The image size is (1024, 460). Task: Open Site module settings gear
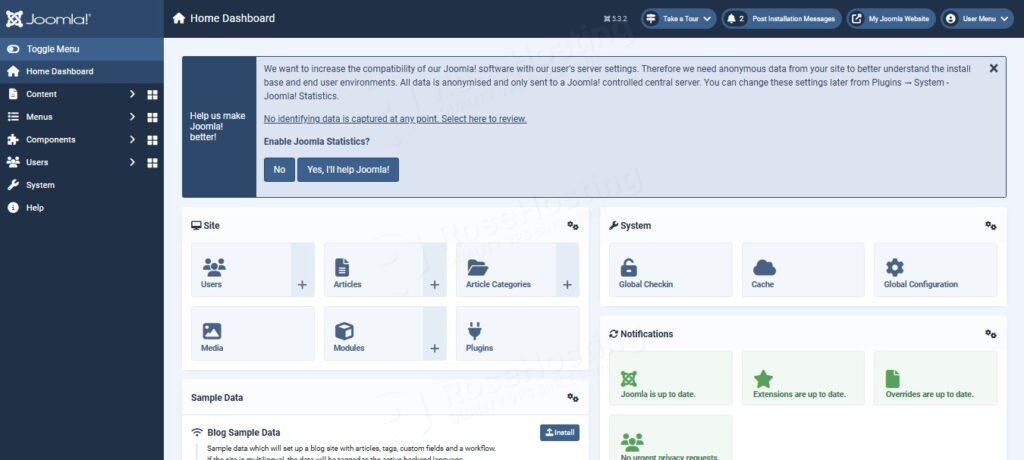coord(573,225)
